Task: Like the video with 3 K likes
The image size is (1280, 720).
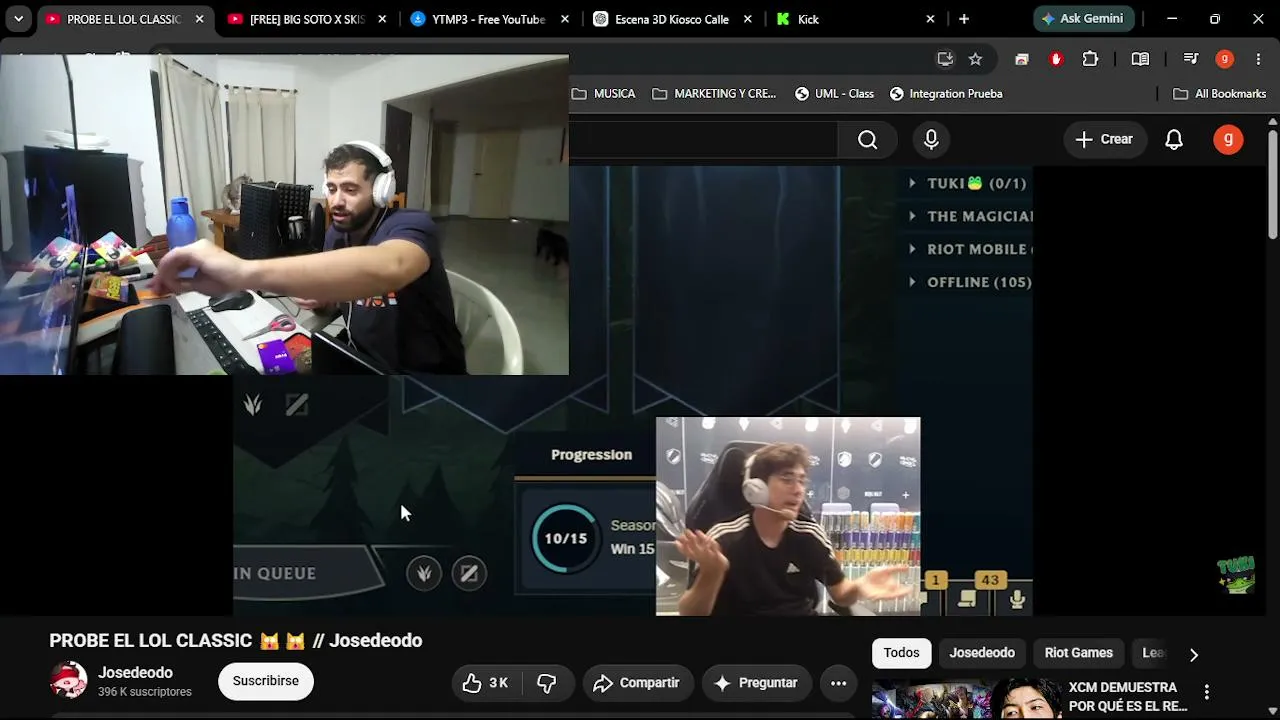Action: coord(486,683)
